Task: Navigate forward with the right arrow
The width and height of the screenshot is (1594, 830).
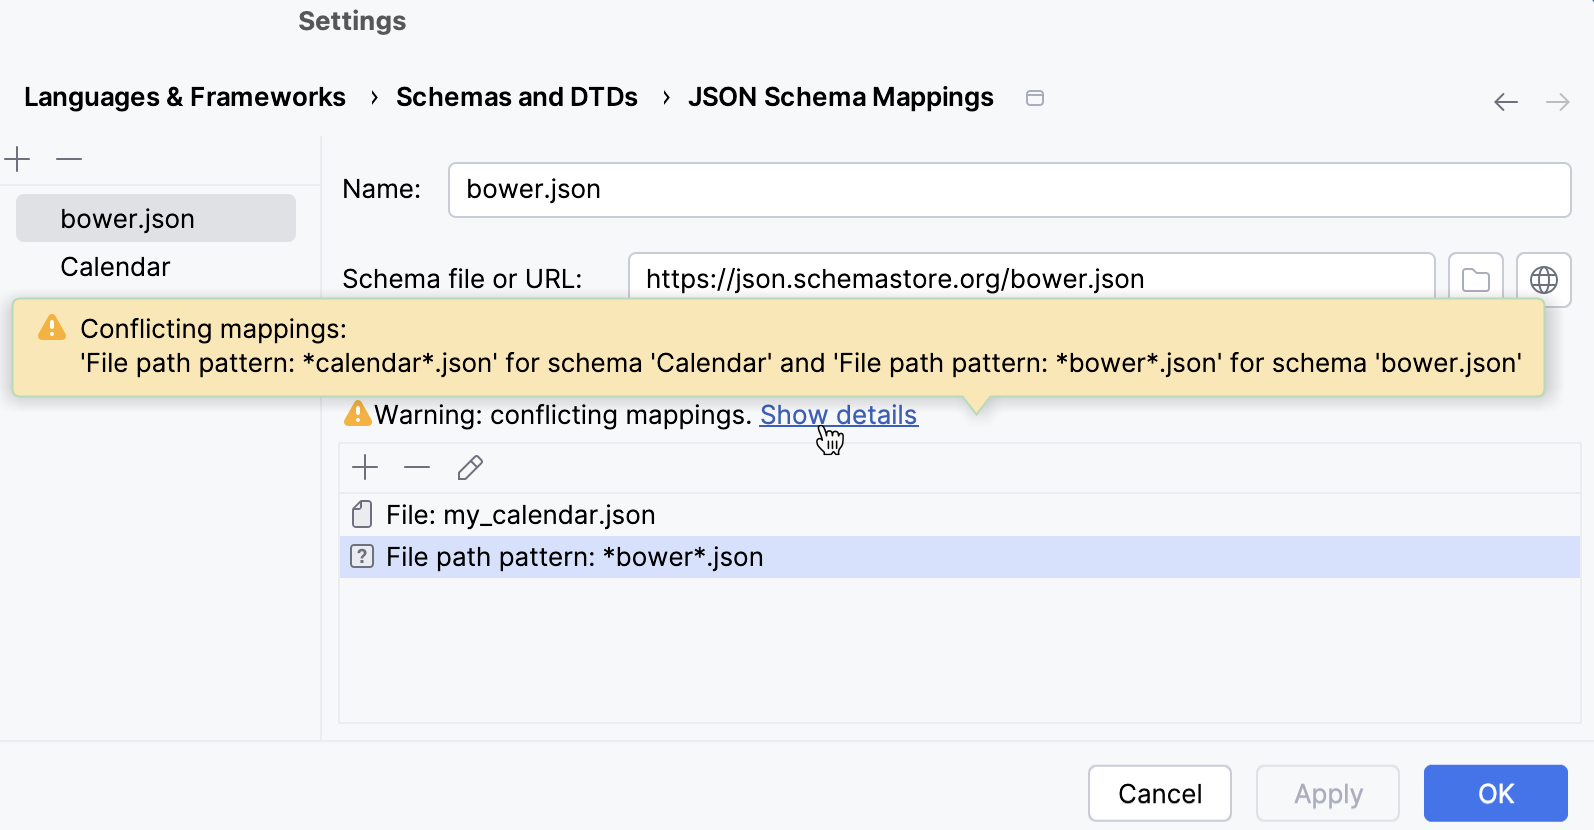Action: point(1557,102)
